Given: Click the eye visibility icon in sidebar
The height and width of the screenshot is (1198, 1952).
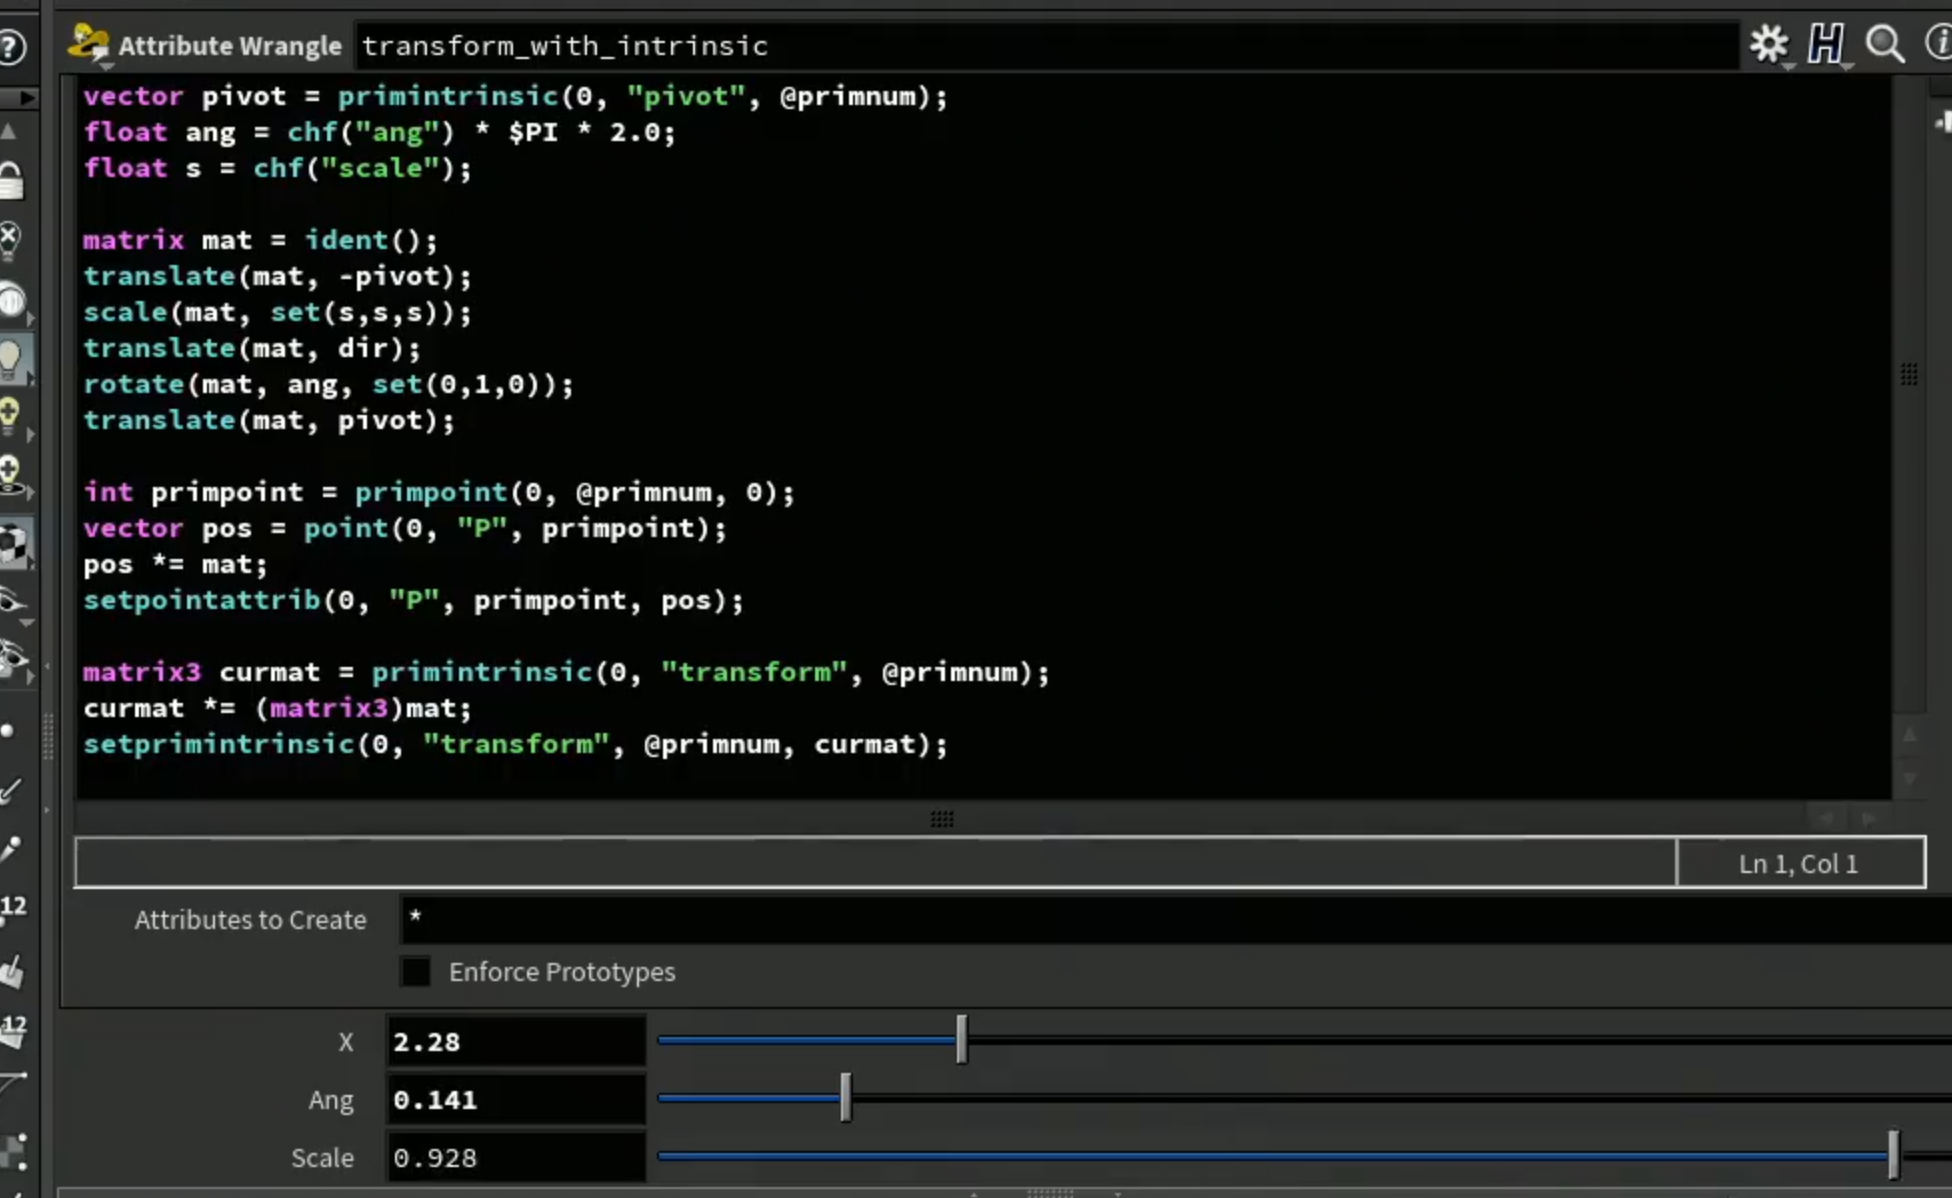Looking at the screenshot, I should 12,600.
